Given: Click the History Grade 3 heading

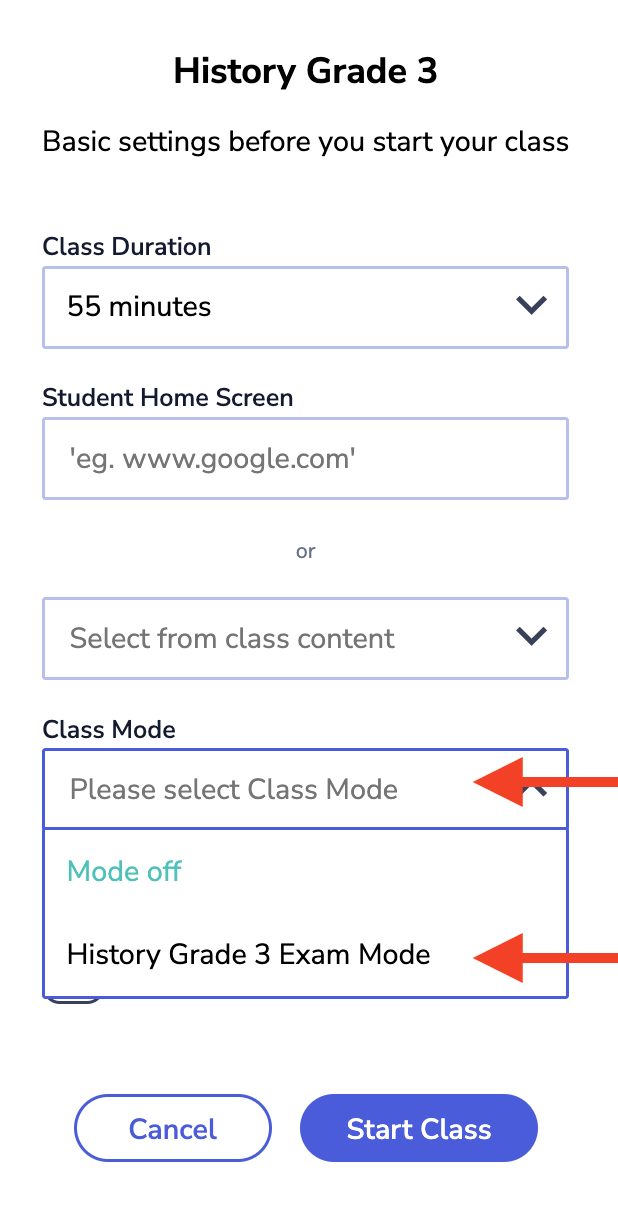Looking at the screenshot, I should (305, 72).
